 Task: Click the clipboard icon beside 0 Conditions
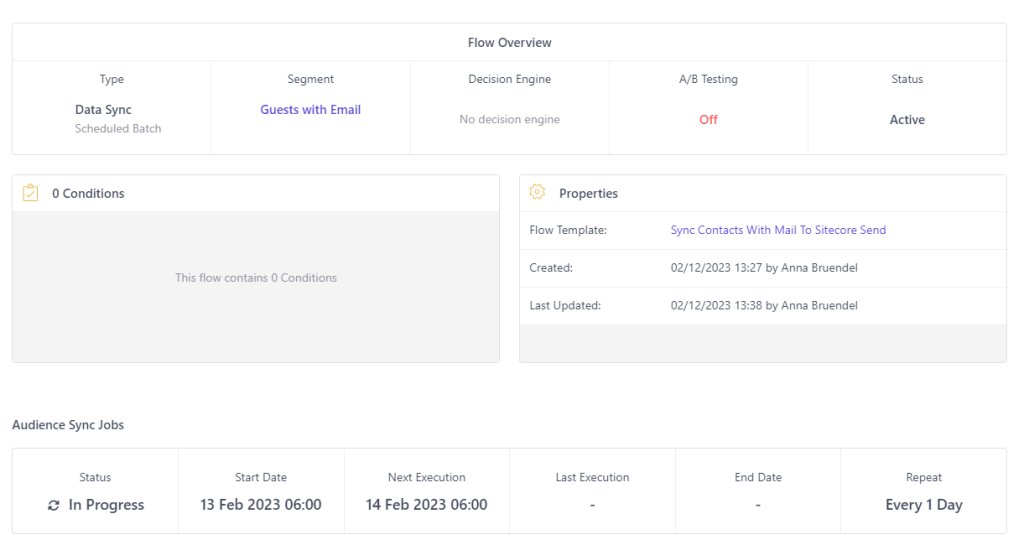coord(30,193)
